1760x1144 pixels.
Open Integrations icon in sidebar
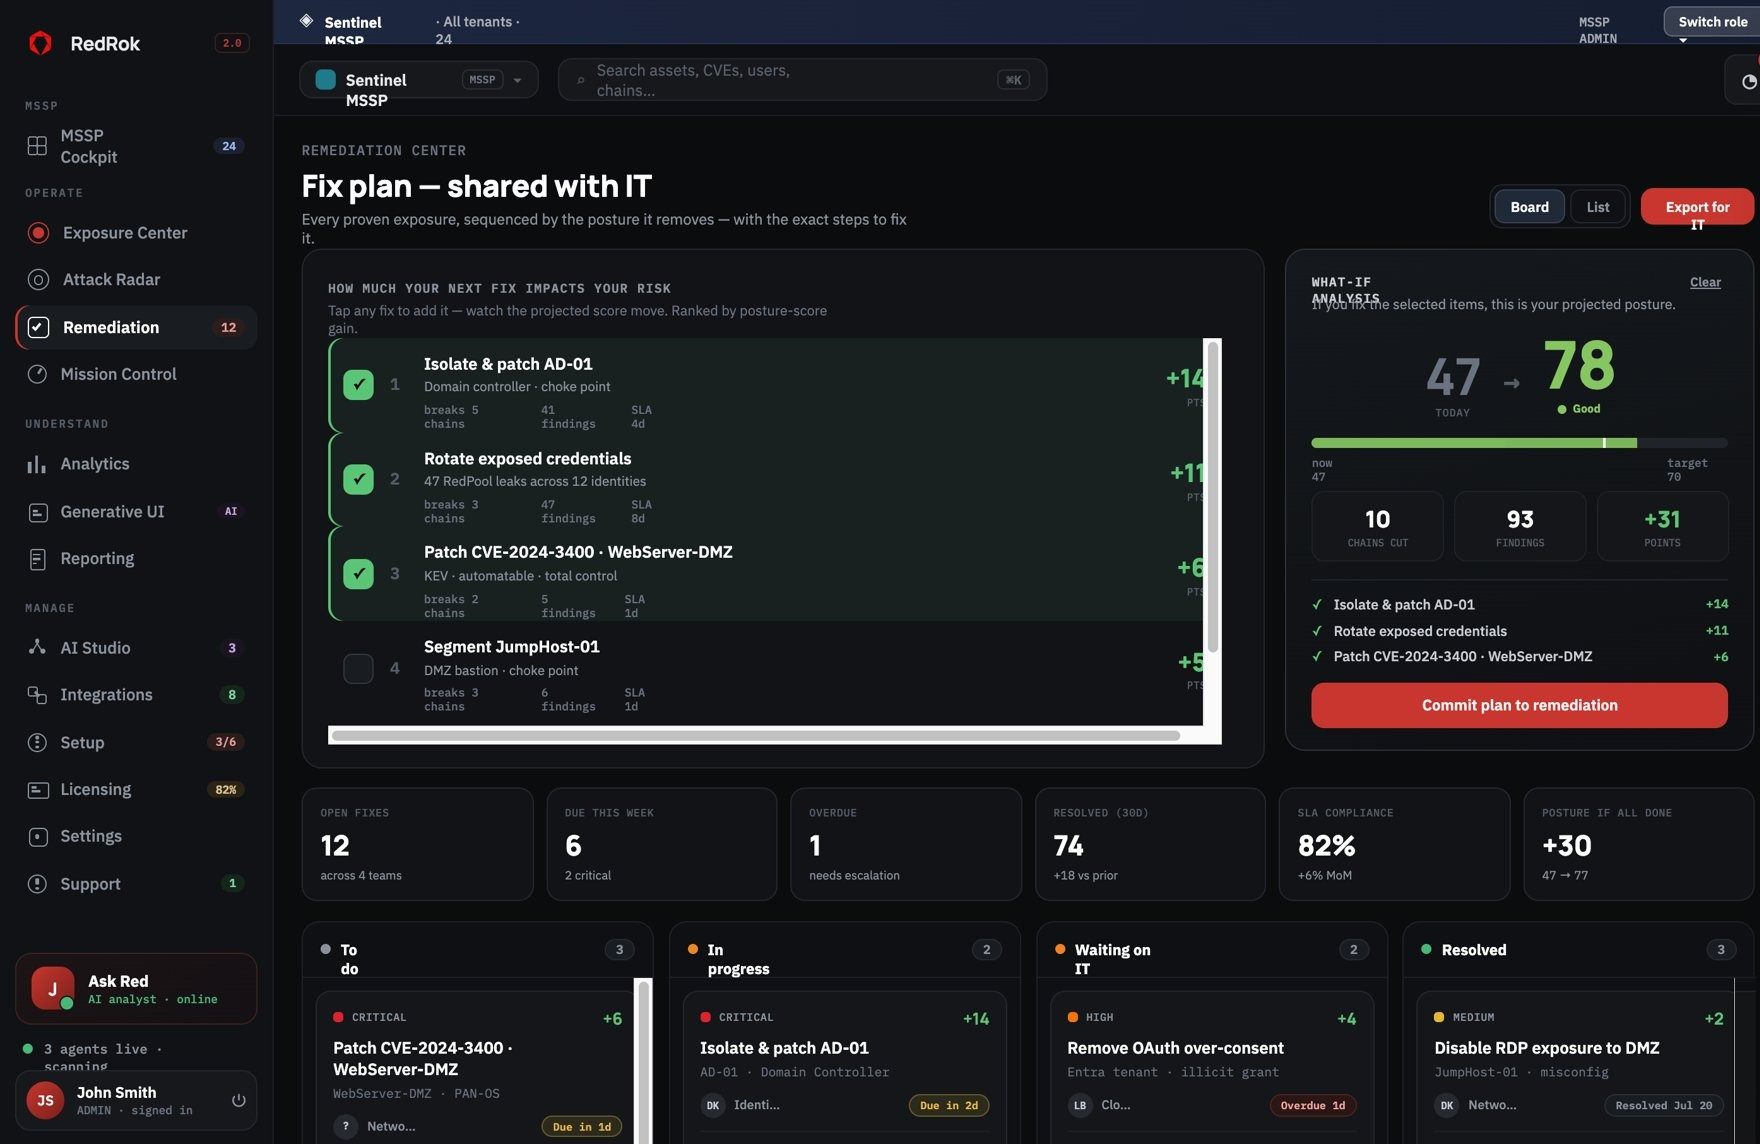pos(37,695)
